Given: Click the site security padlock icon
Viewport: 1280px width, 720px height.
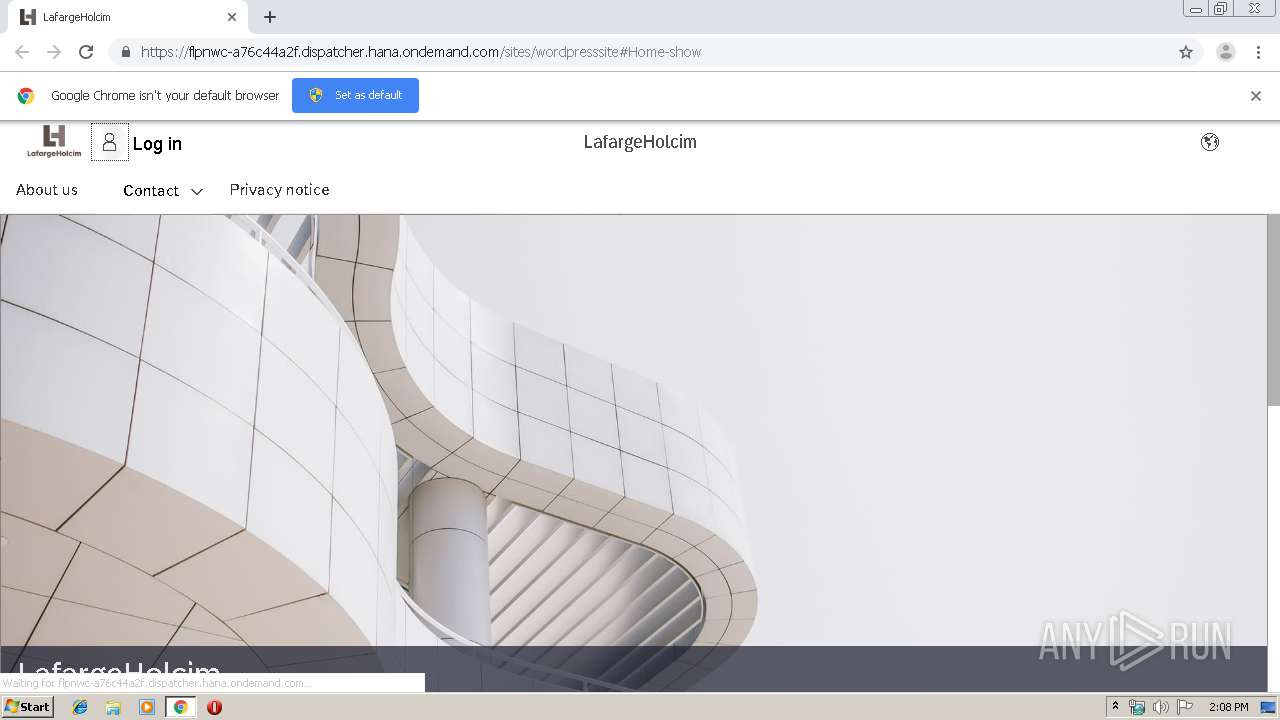Looking at the screenshot, I should pos(125,52).
